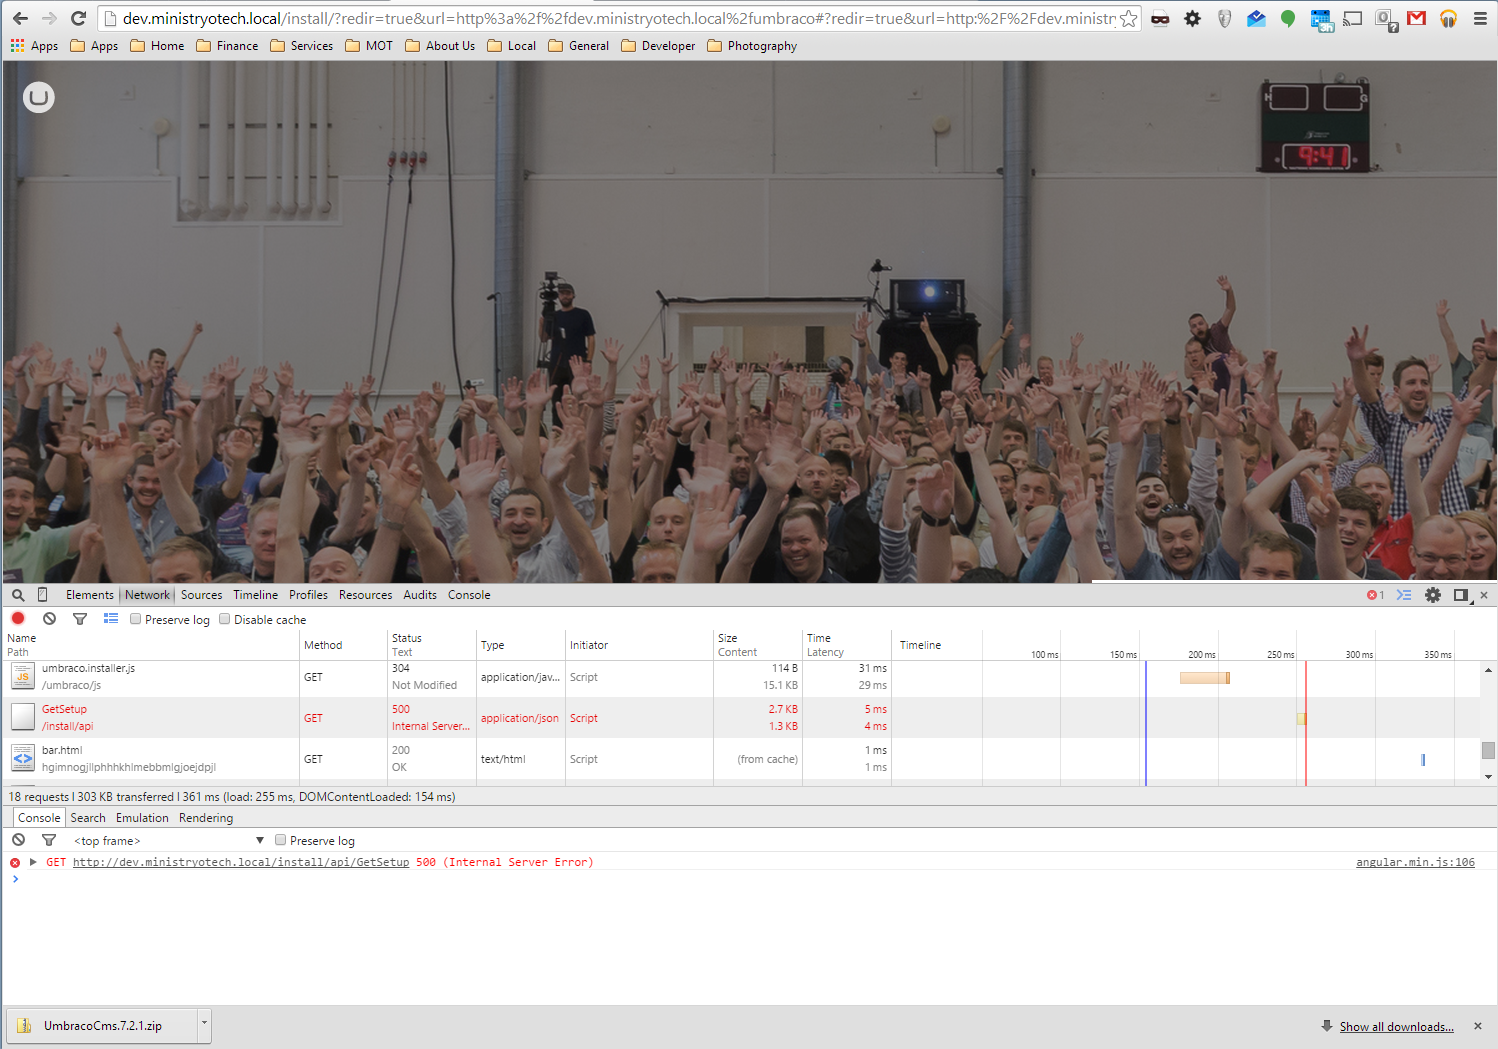Click the DevTools inspect element magnifier icon

[x=18, y=595]
